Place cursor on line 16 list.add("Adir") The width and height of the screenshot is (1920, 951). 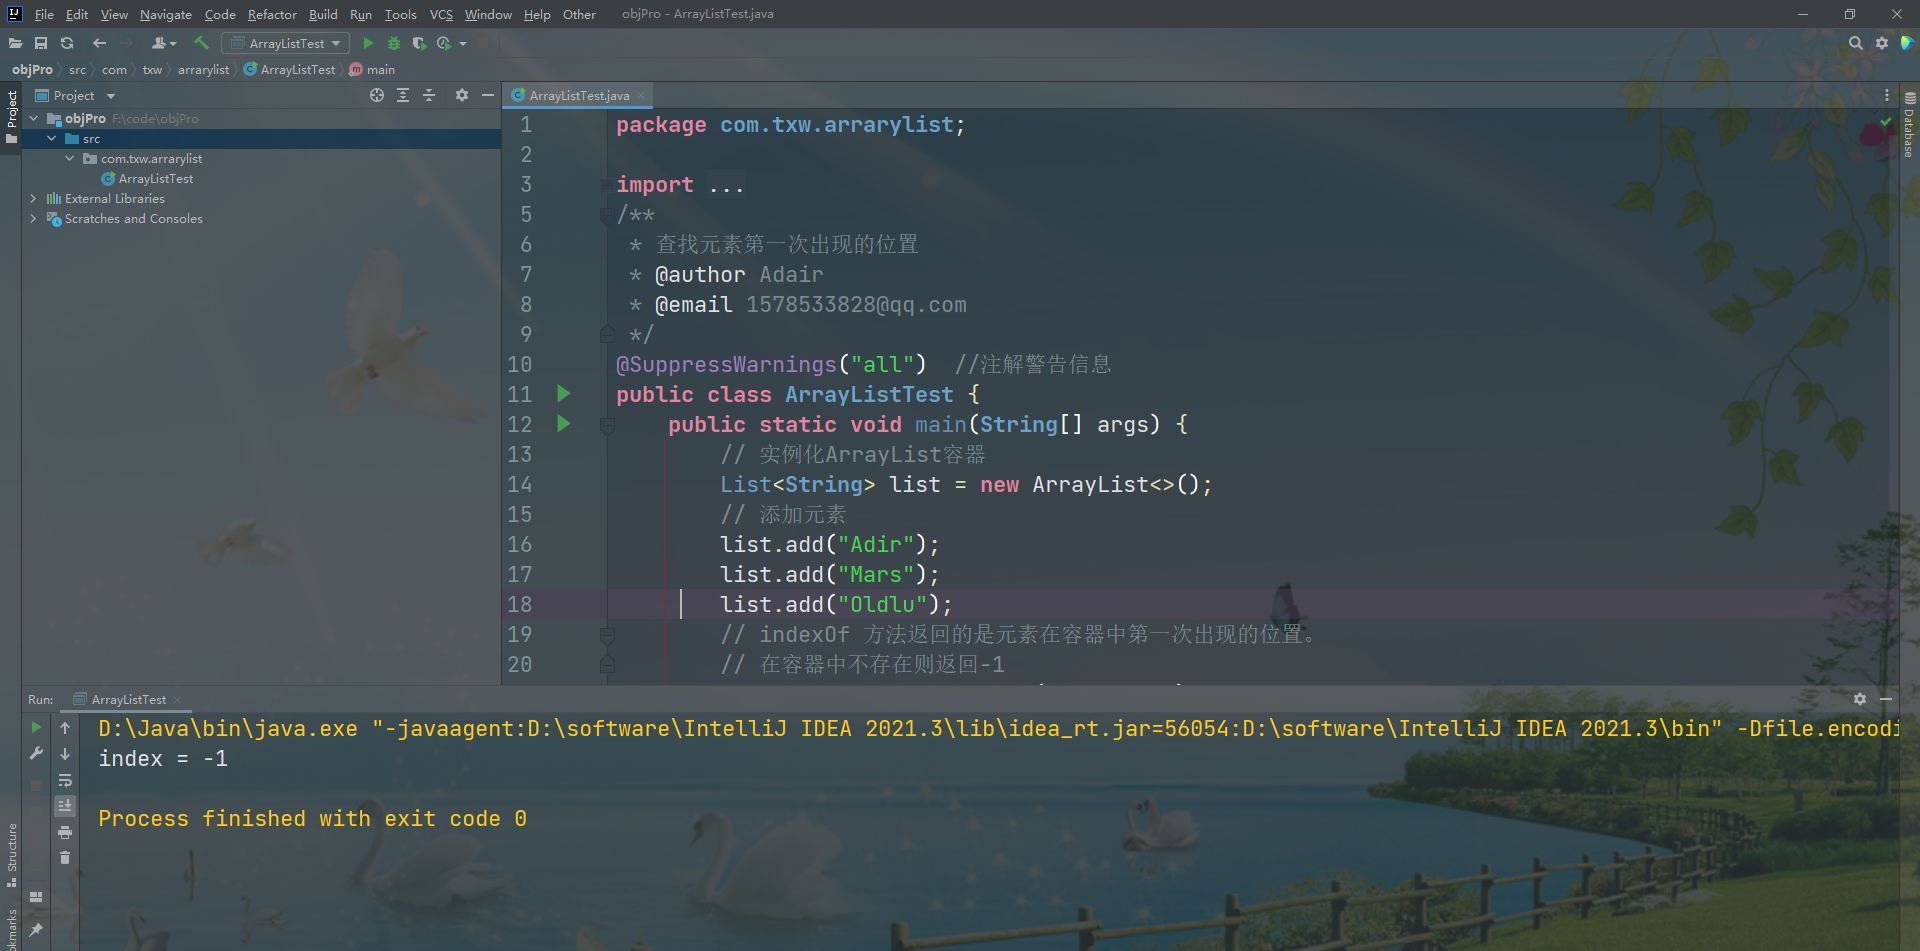(x=830, y=544)
